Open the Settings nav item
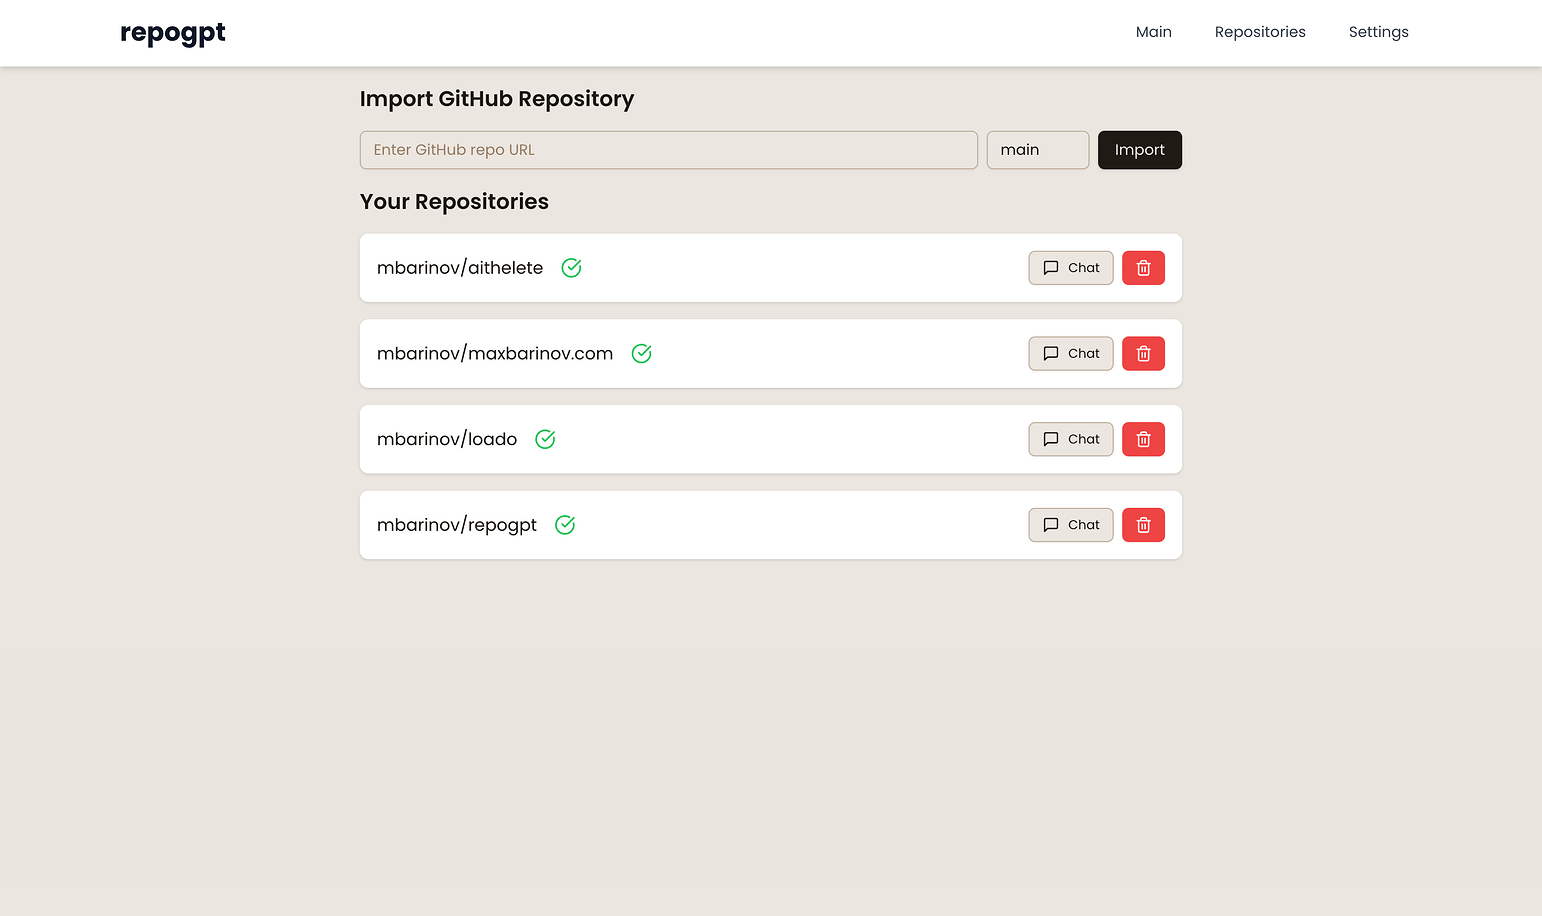Image resolution: width=1542 pixels, height=916 pixels. (1378, 32)
